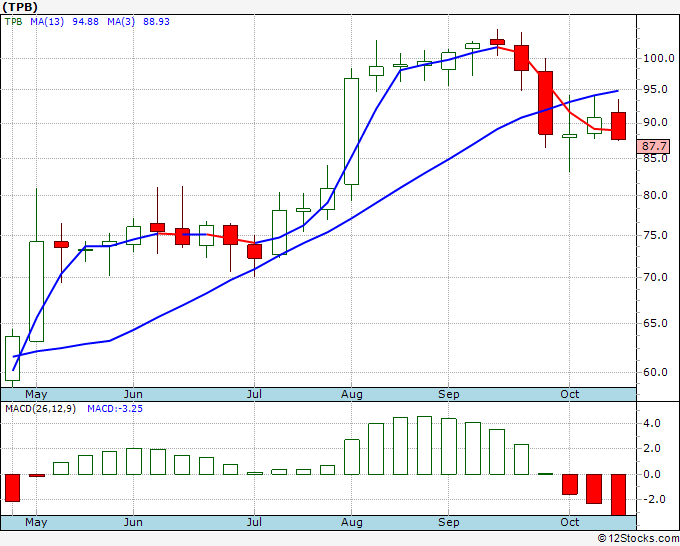Click the 60.0 price axis label

[x=655, y=372]
